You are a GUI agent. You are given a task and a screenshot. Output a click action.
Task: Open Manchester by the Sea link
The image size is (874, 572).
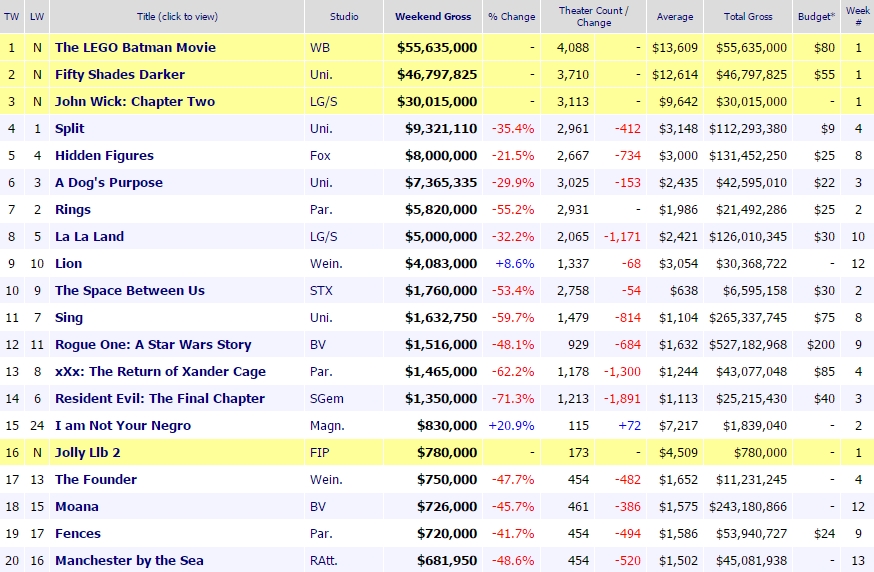click(129, 561)
